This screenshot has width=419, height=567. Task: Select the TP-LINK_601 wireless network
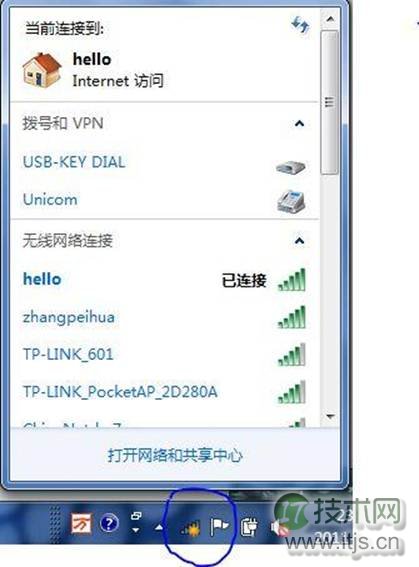tap(164, 354)
